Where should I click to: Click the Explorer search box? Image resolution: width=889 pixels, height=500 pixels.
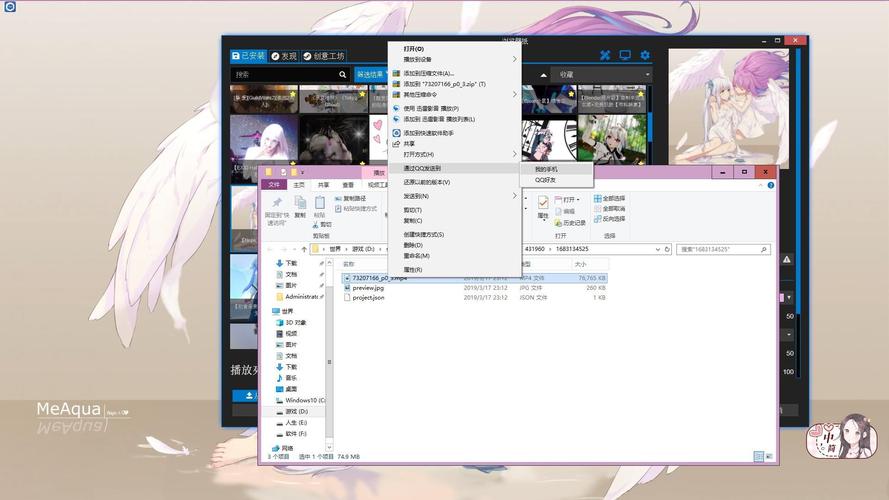[x=723, y=249]
